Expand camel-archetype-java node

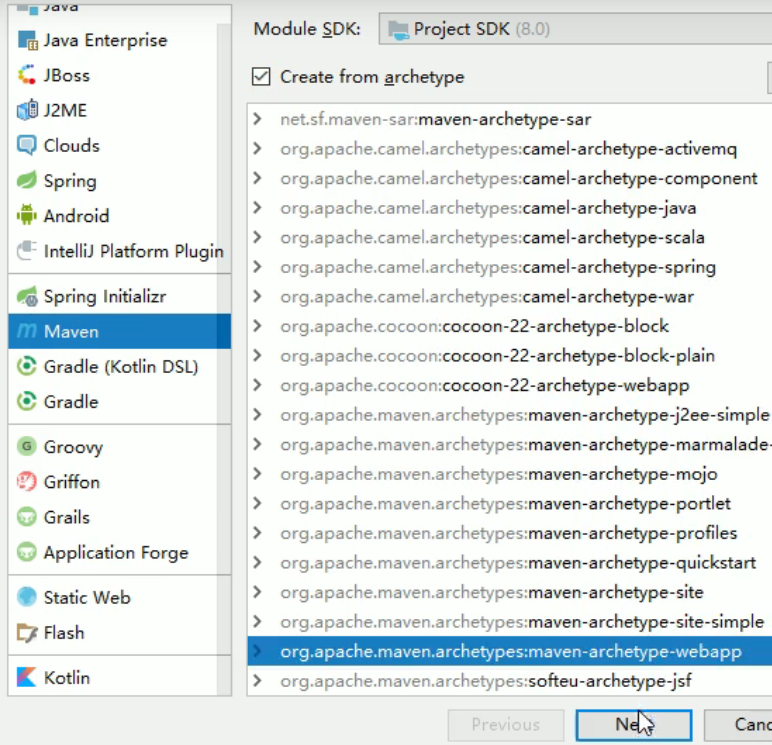[x=257, y=208]
